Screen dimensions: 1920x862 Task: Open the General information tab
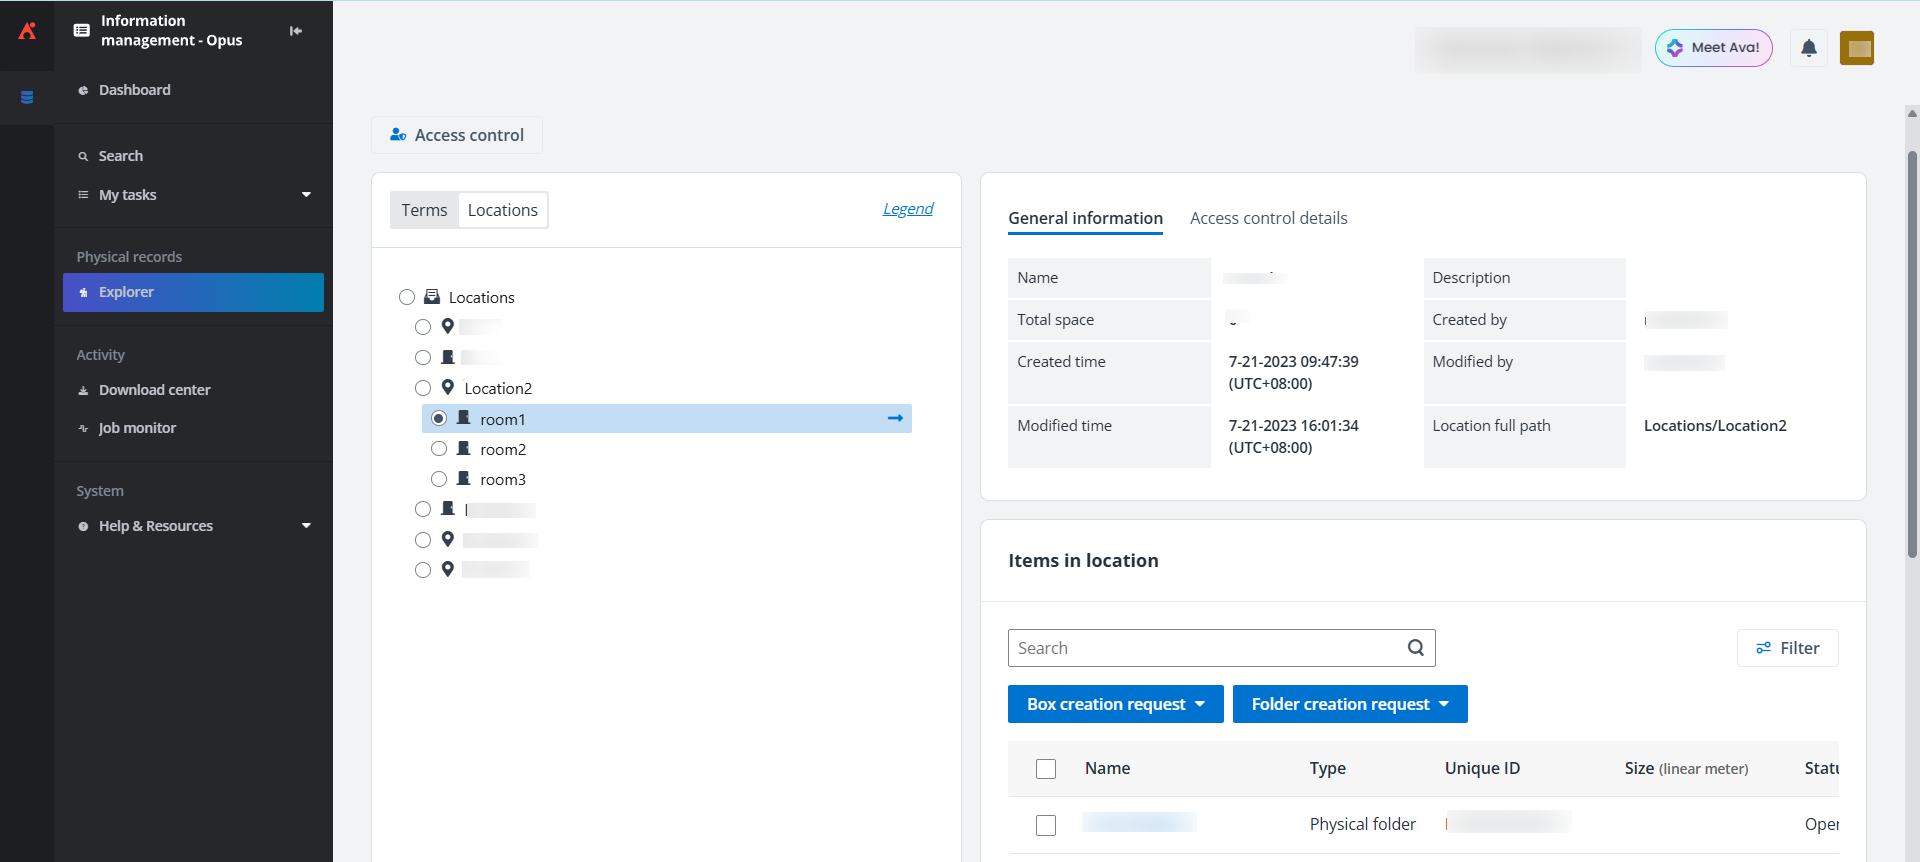(1085, 218)
